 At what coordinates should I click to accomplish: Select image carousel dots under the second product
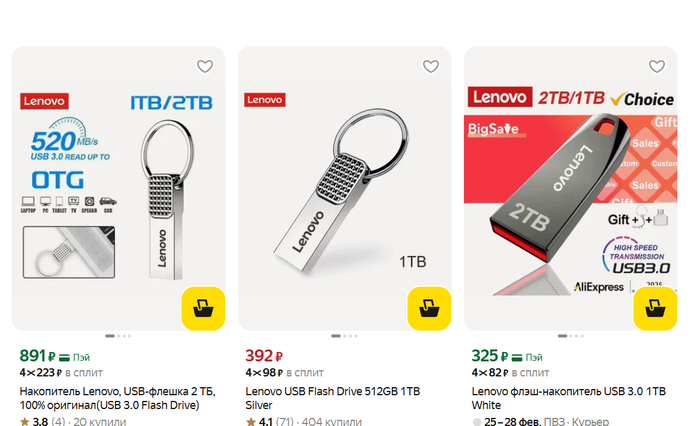point(344,336)
